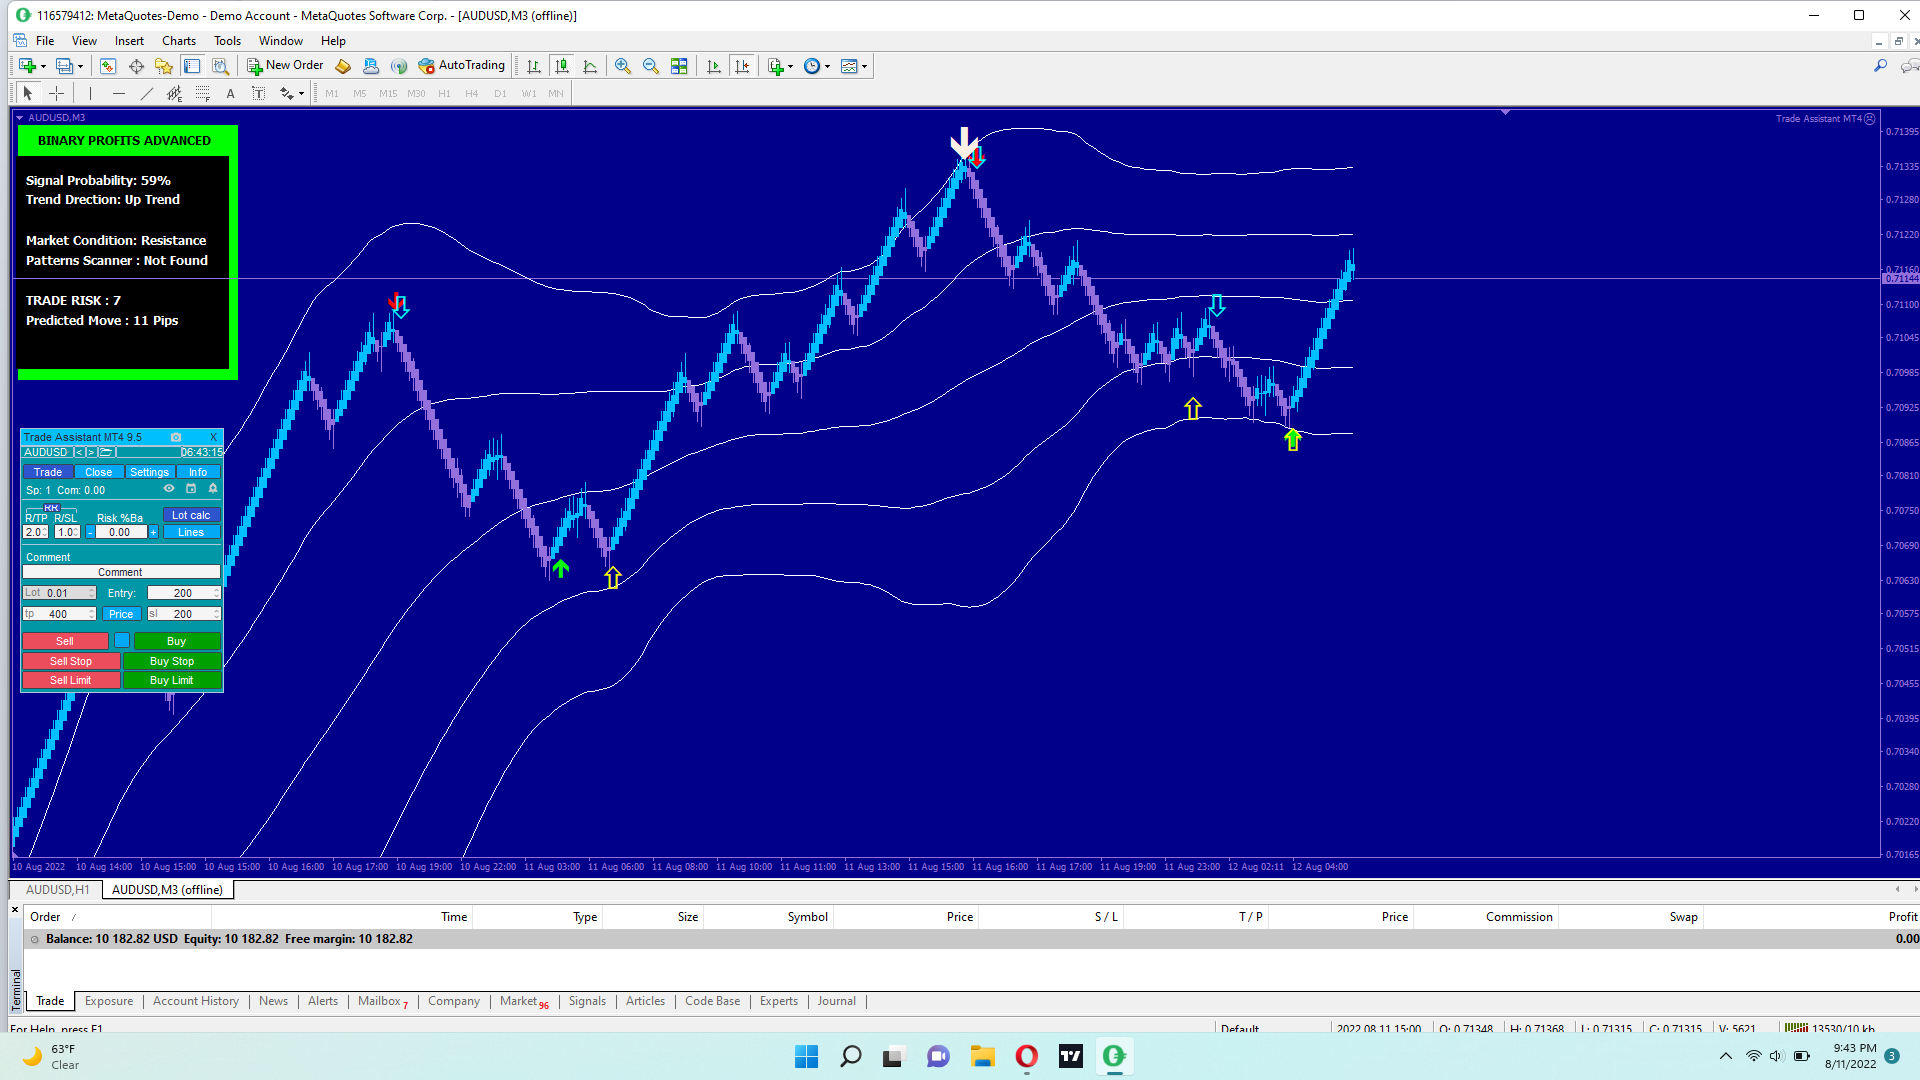Viewport: 1920px width, 1080px height.
Task: Click the red Sell Limit button
Action: point(70,680)
